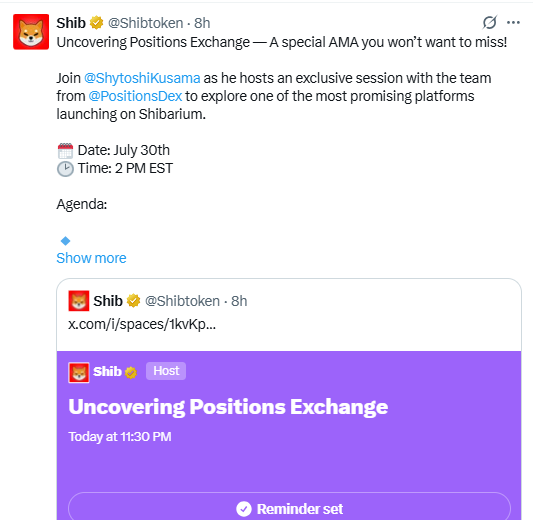The image size is (533, 520).
Task: Open the @ShytoshiKusama mention
Action: [x=142, y=78]
